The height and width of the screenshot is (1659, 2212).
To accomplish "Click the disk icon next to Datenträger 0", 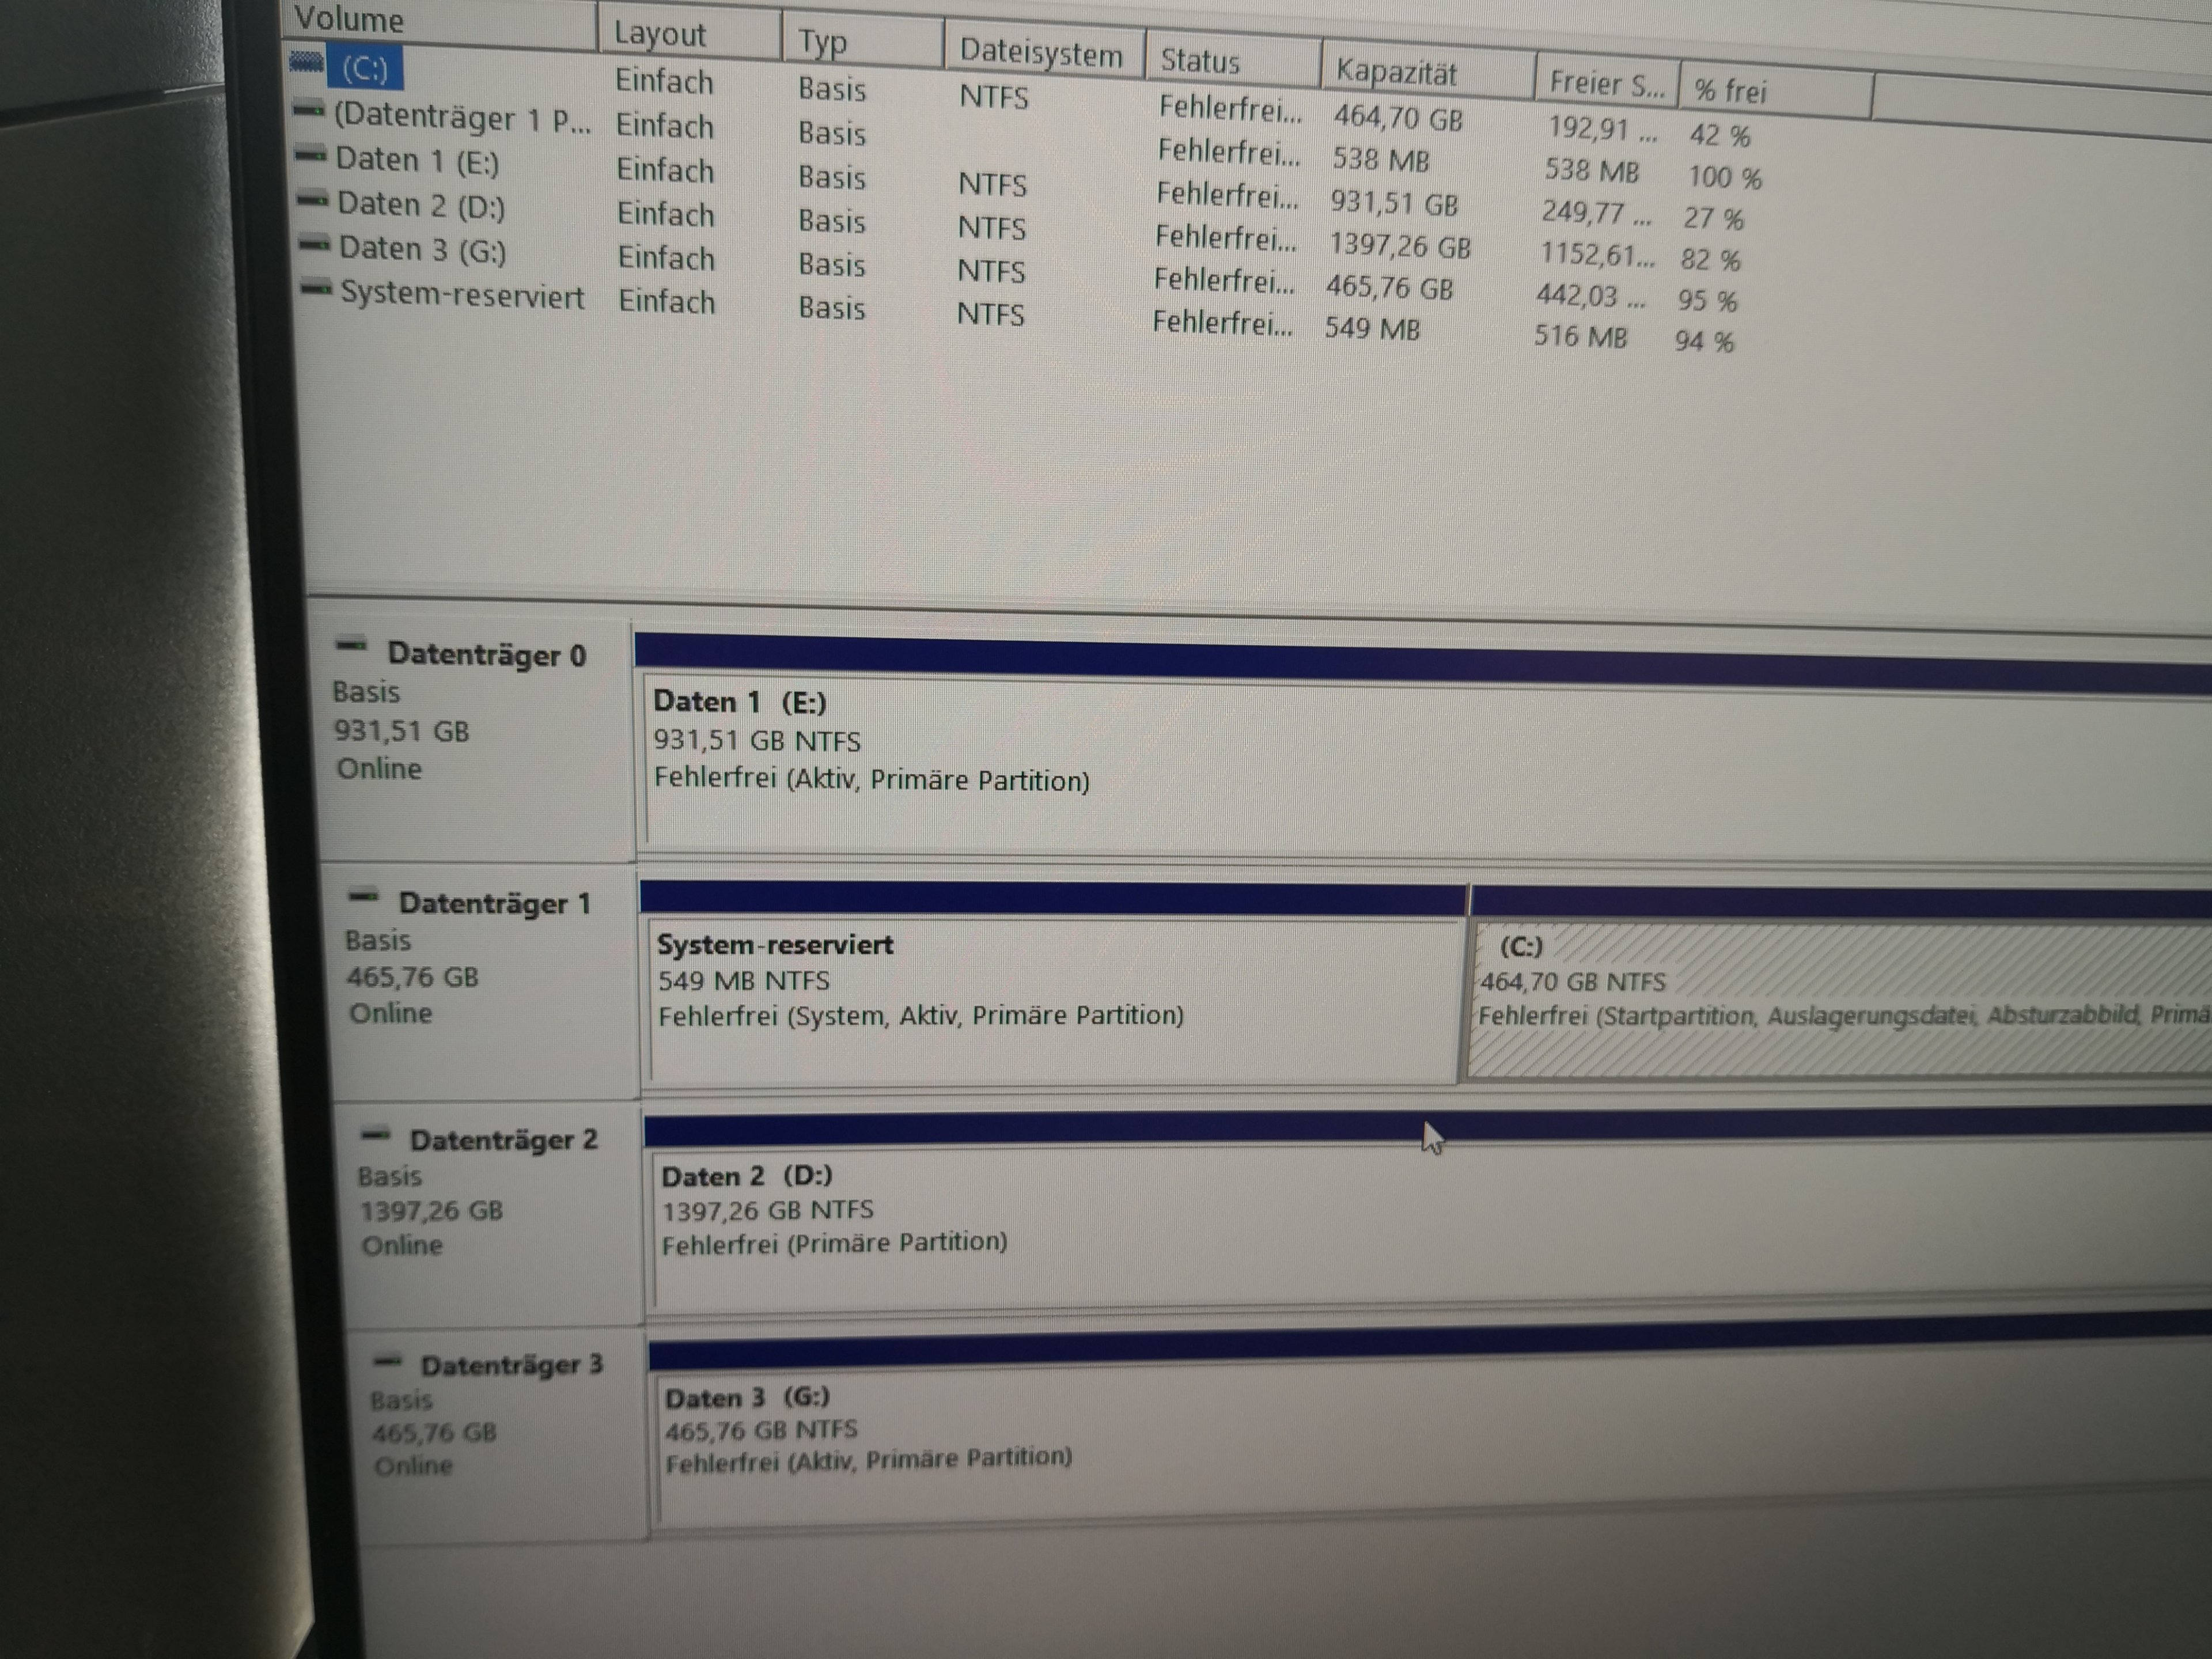I will click(x=351, y=646).
